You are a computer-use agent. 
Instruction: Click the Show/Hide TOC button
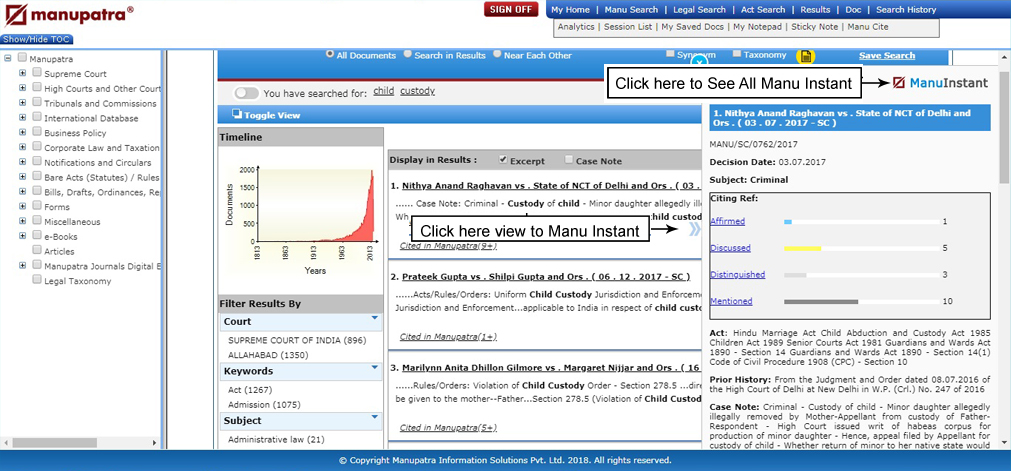(x=37, y=39)
